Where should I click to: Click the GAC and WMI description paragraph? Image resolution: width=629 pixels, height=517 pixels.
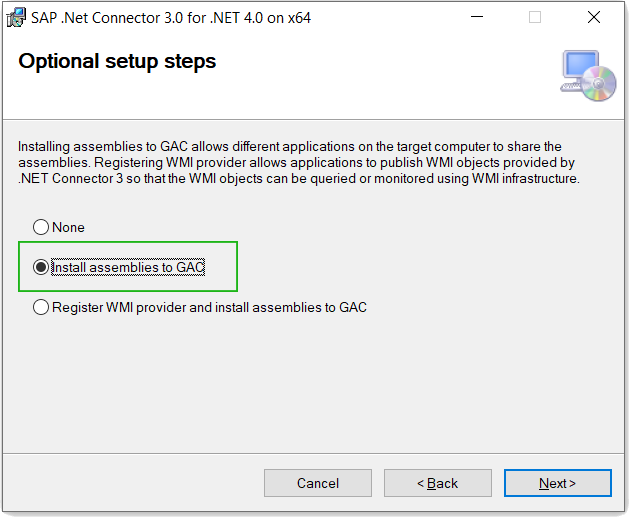coord(299,162)
